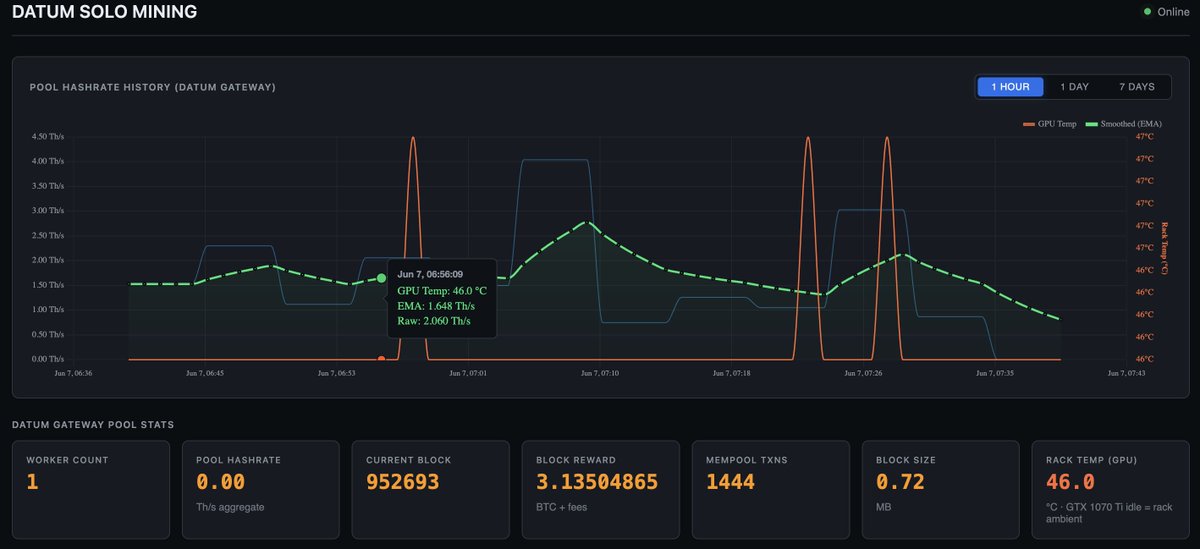1200x549 pixels.
Task: Click the Block Size value 0.72
Action: (901, 483)
